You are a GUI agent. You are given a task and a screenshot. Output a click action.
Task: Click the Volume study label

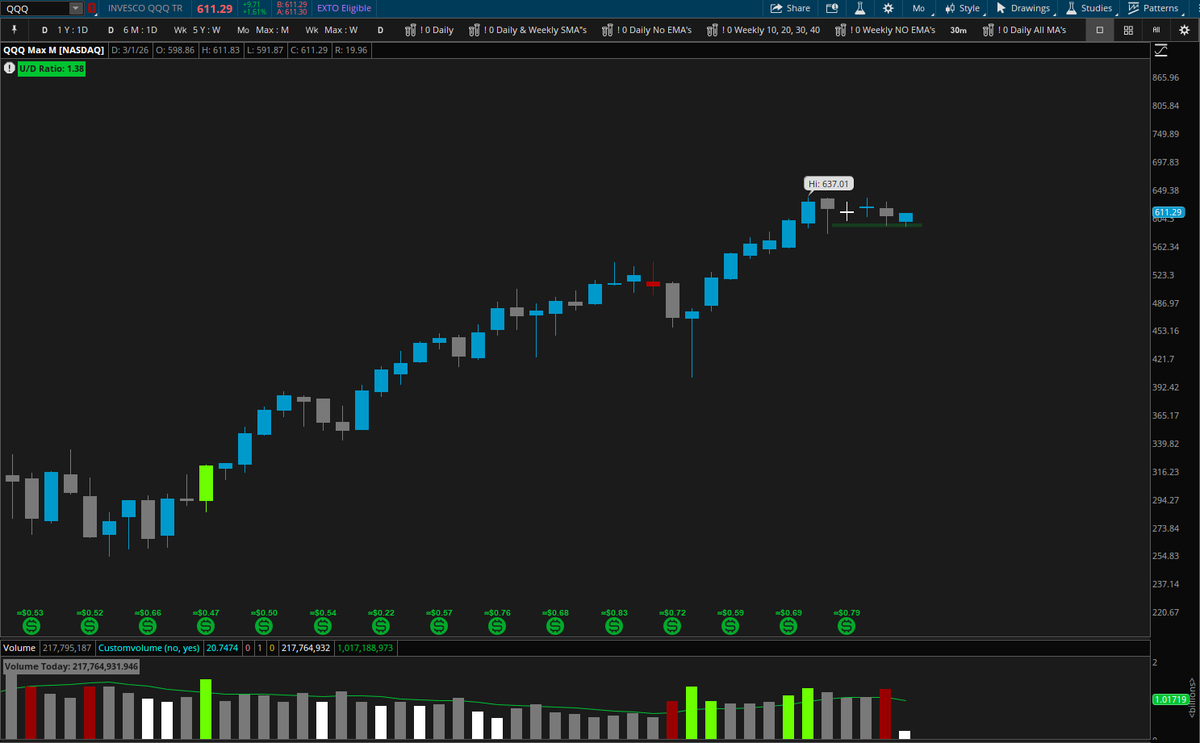(x=19, y=648)
